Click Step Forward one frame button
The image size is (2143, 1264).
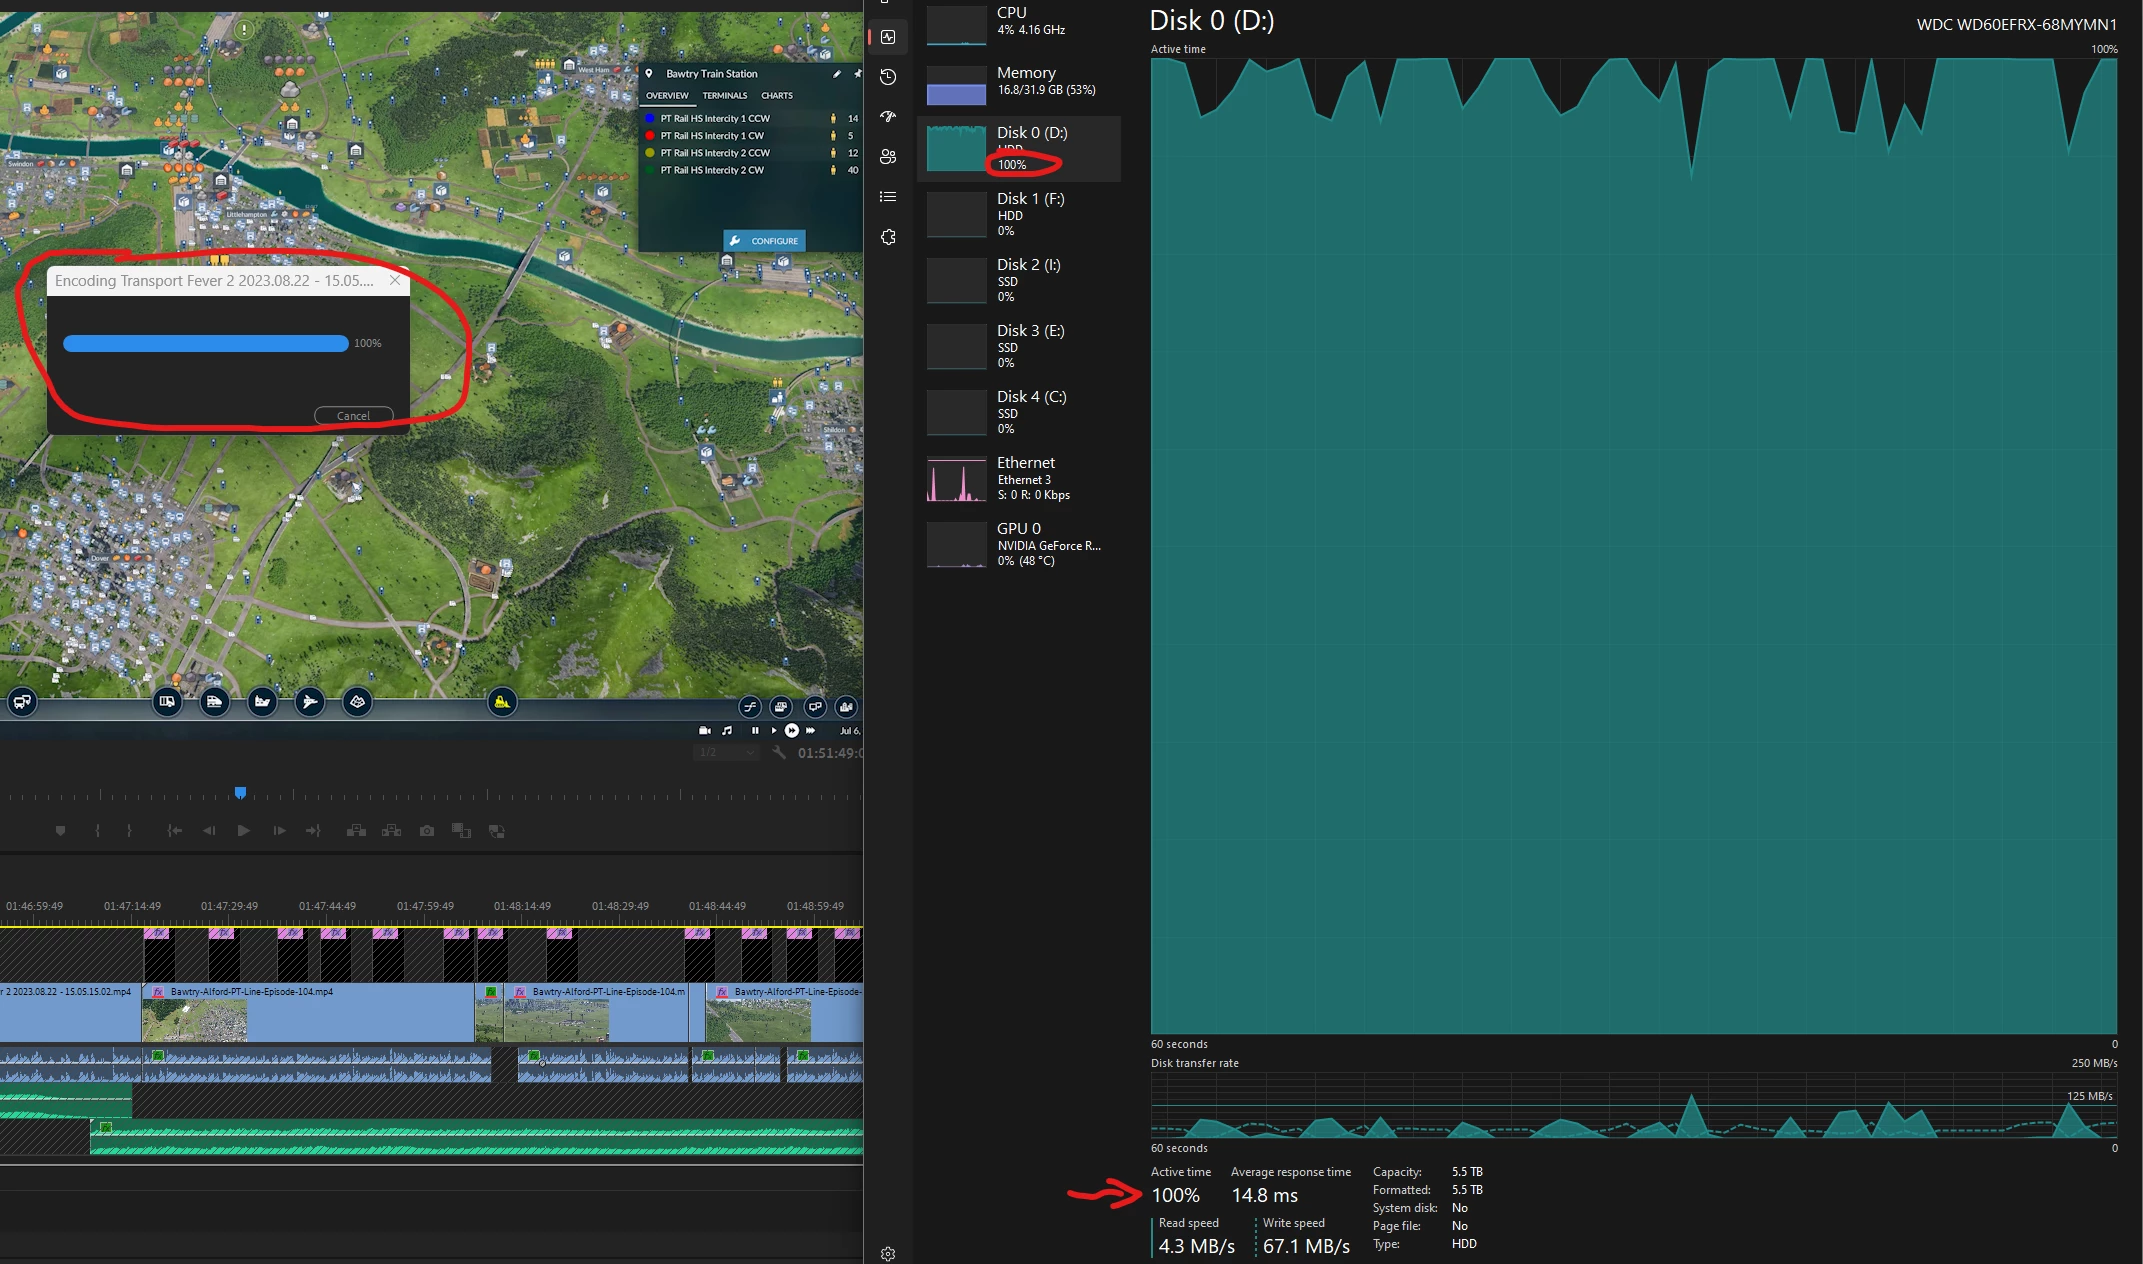click(x=279, y=831)
